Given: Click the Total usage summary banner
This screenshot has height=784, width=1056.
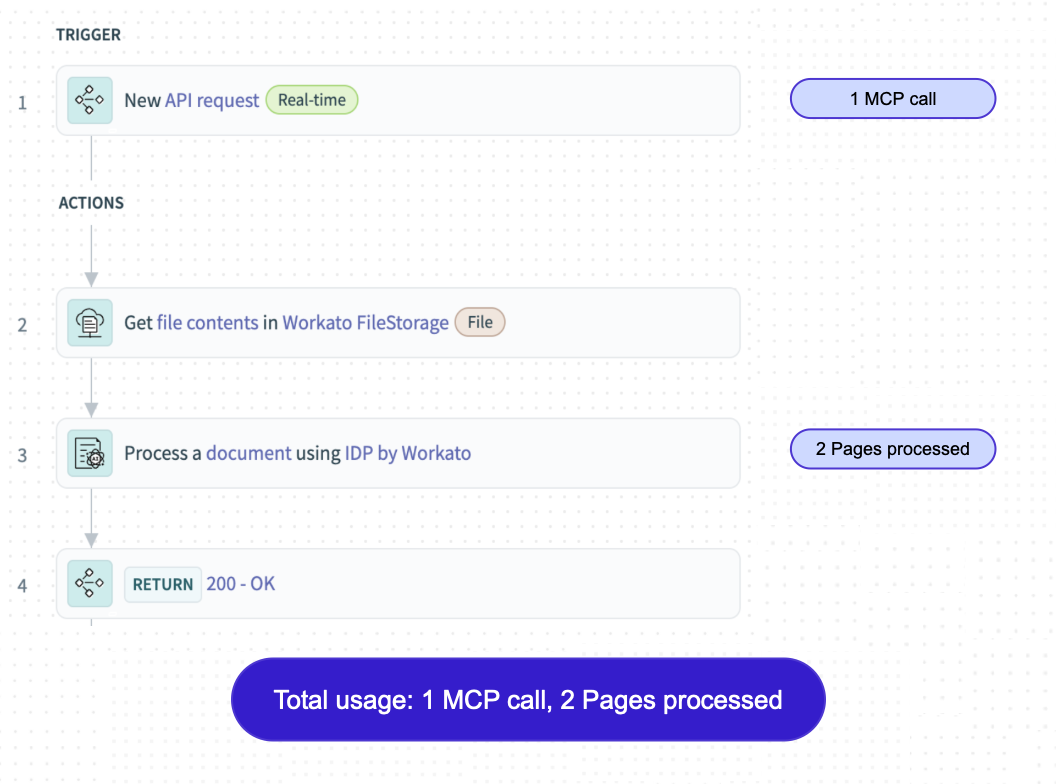Looking at the screenshot, I should [527, 699].
